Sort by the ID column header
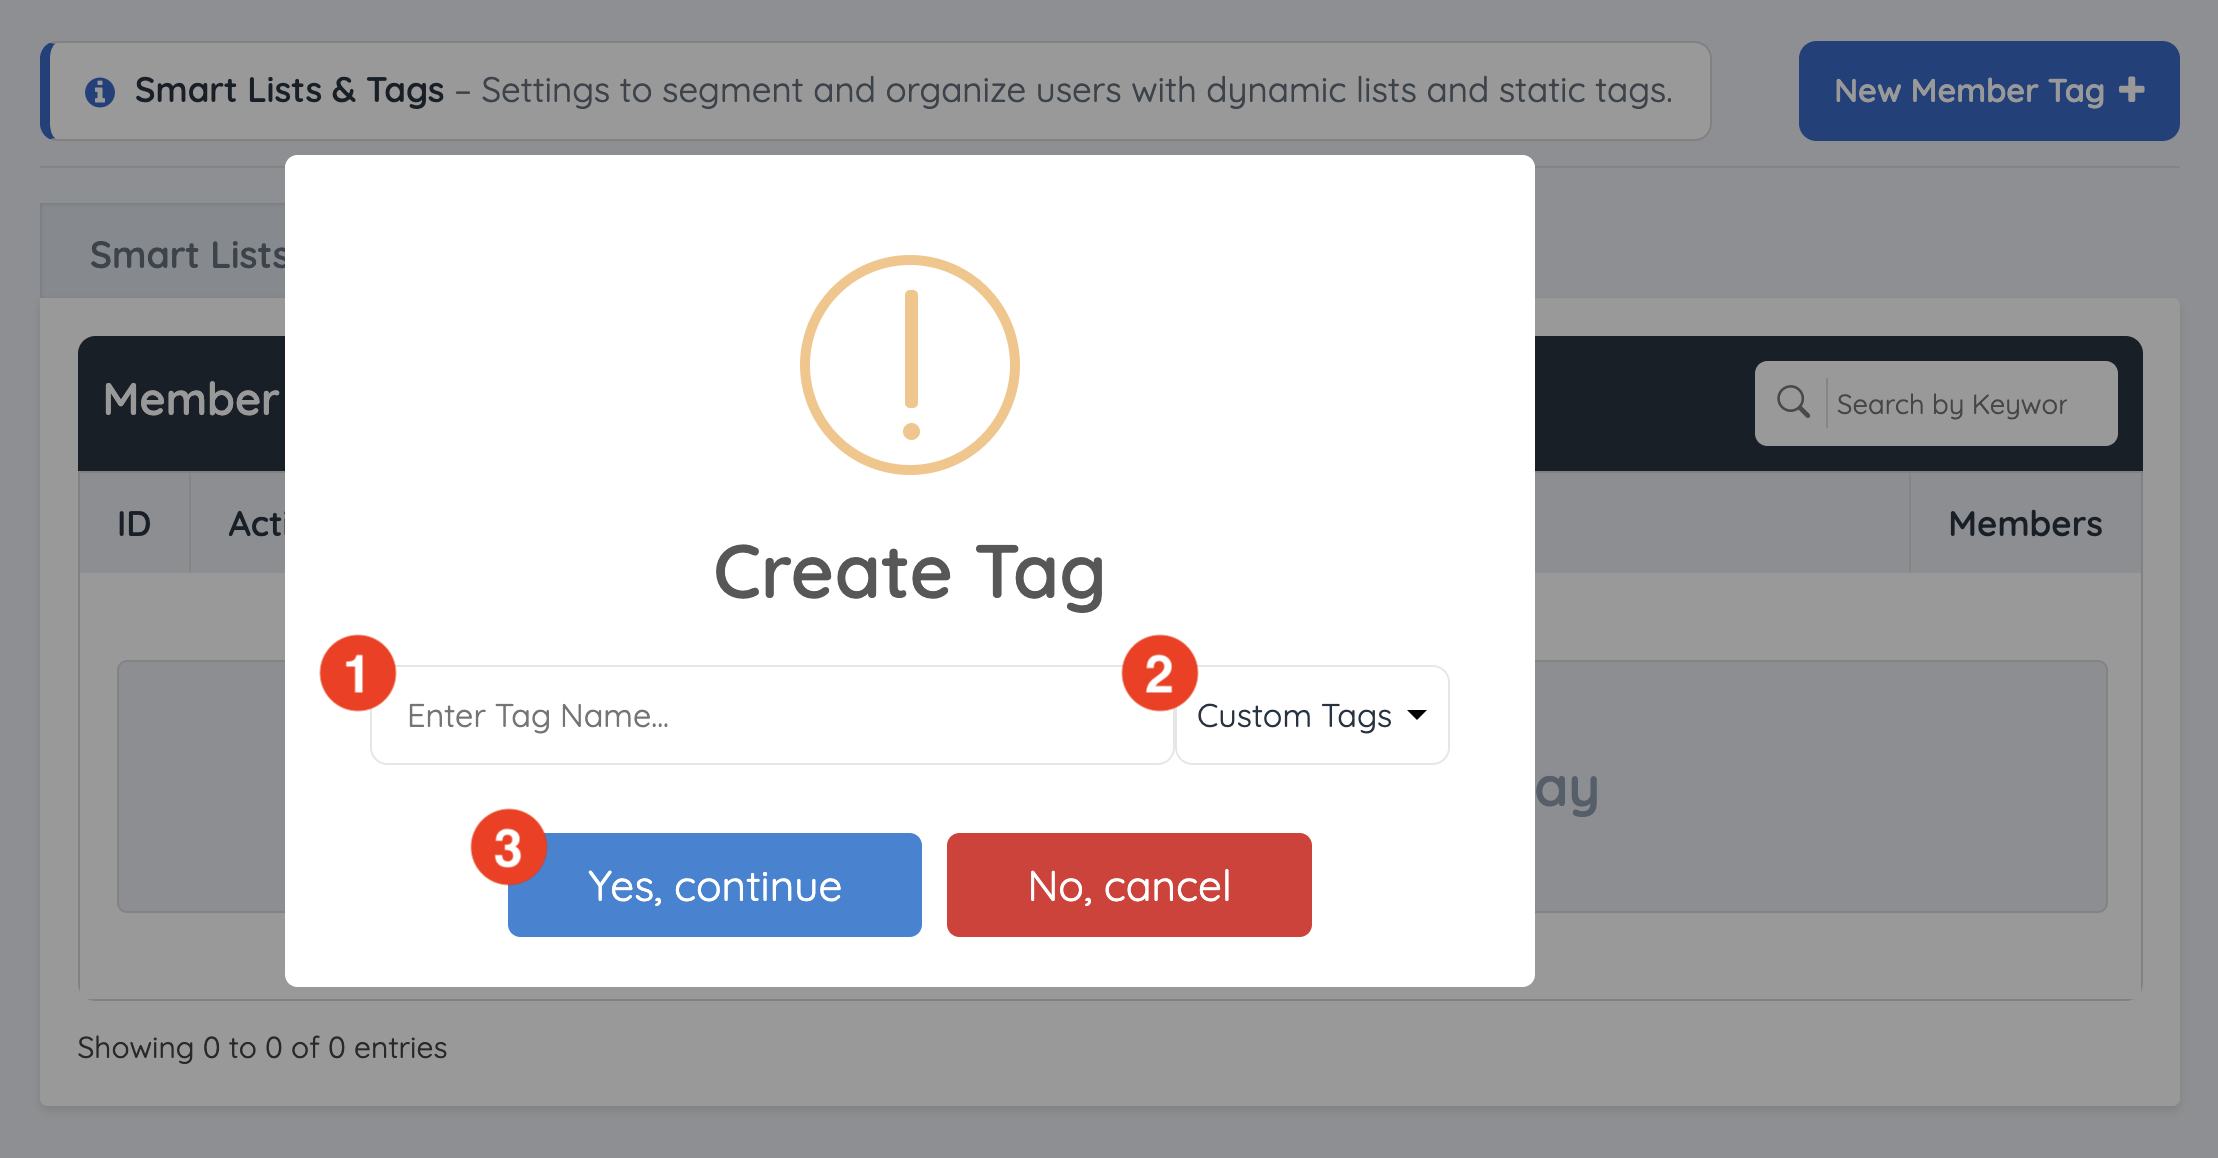 (x=134, y=523)
